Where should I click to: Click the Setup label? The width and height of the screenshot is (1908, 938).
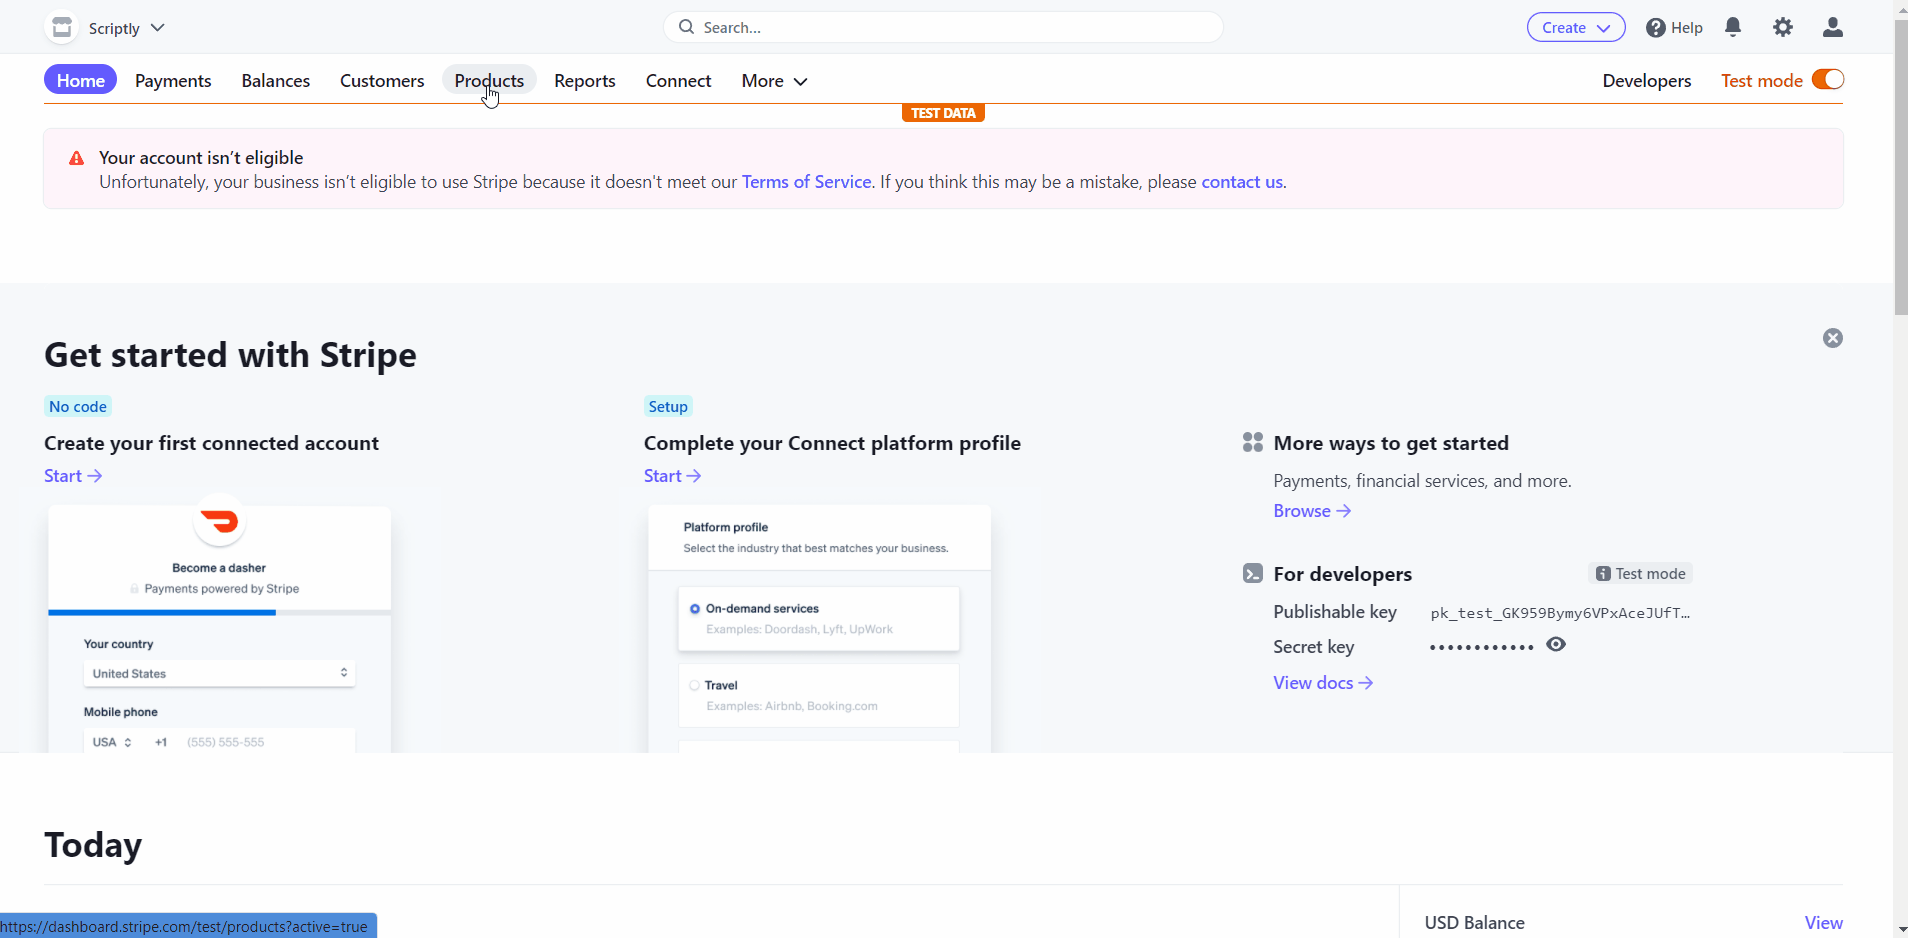point(668,407)
